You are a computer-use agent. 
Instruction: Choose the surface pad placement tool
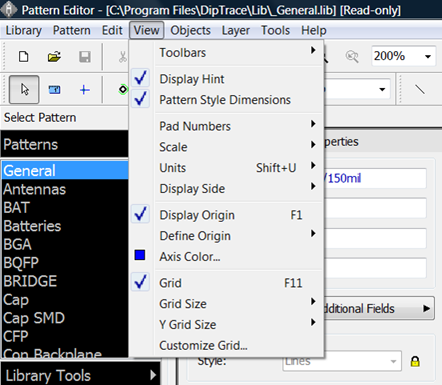coord(54,90)
